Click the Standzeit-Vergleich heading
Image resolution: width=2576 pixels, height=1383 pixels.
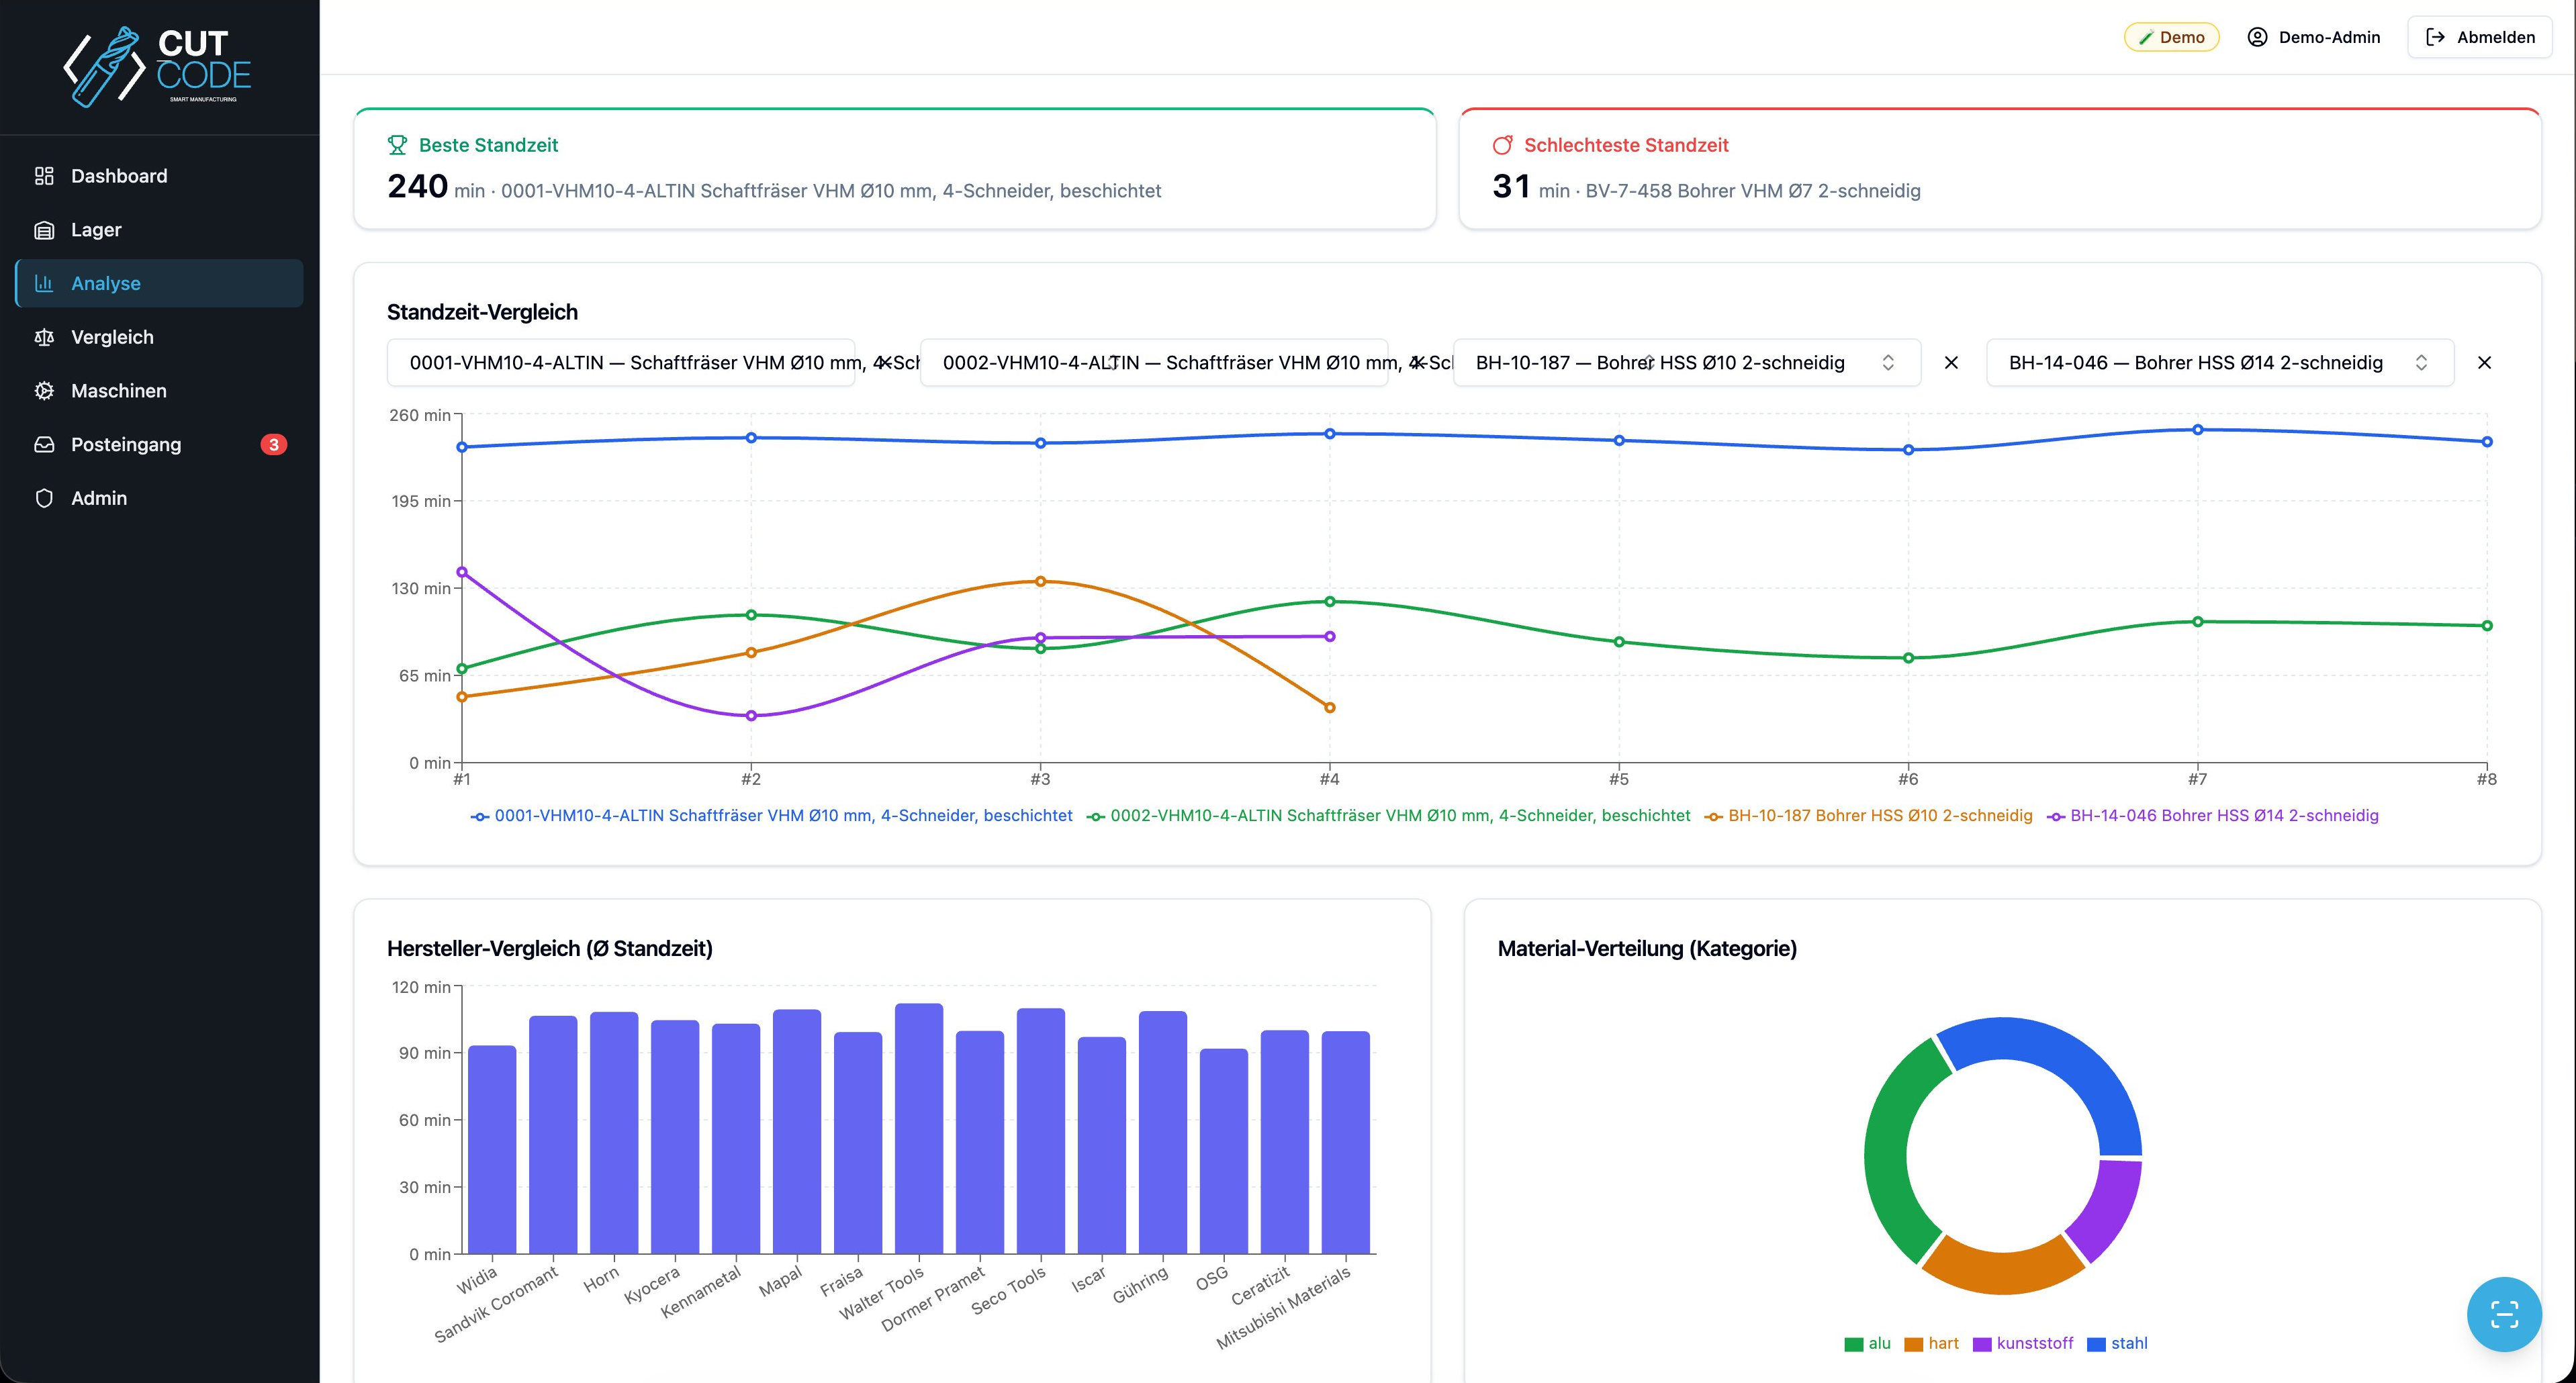[482, 312]
